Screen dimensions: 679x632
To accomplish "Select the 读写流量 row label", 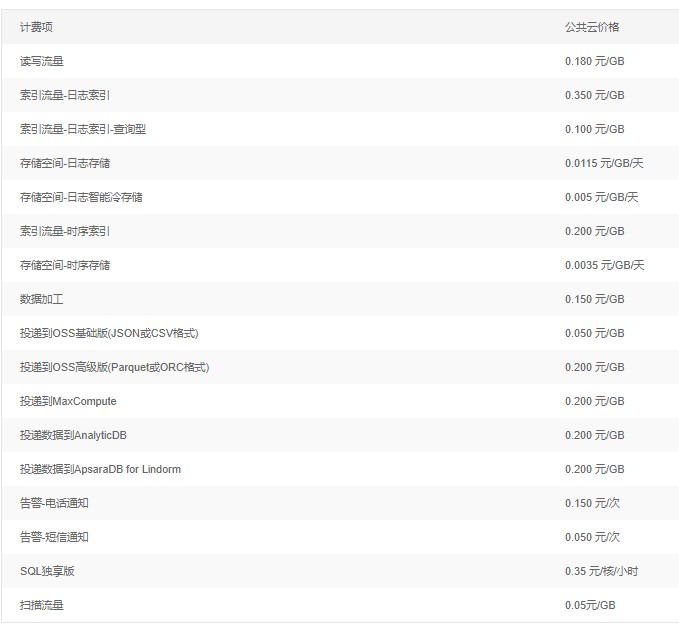I will (x=42, y=61).
